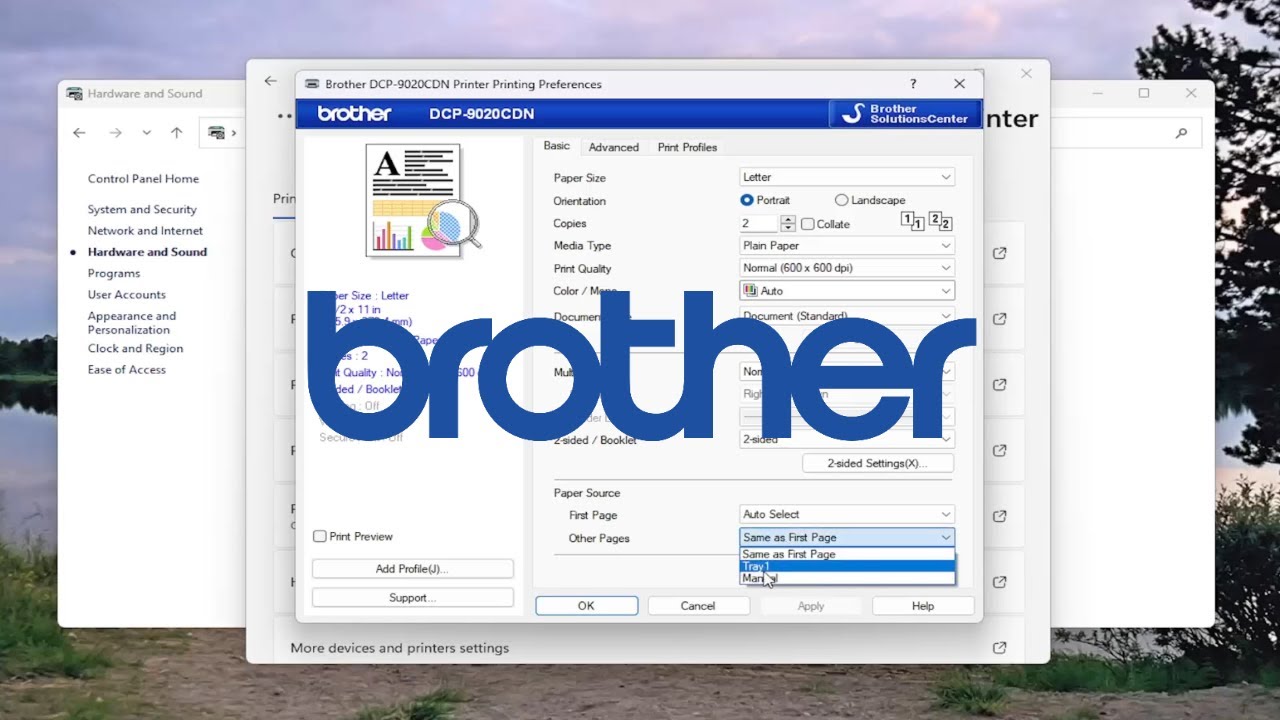
Task: Click the collate order illustration icon
Action: (x=926, y=222)
